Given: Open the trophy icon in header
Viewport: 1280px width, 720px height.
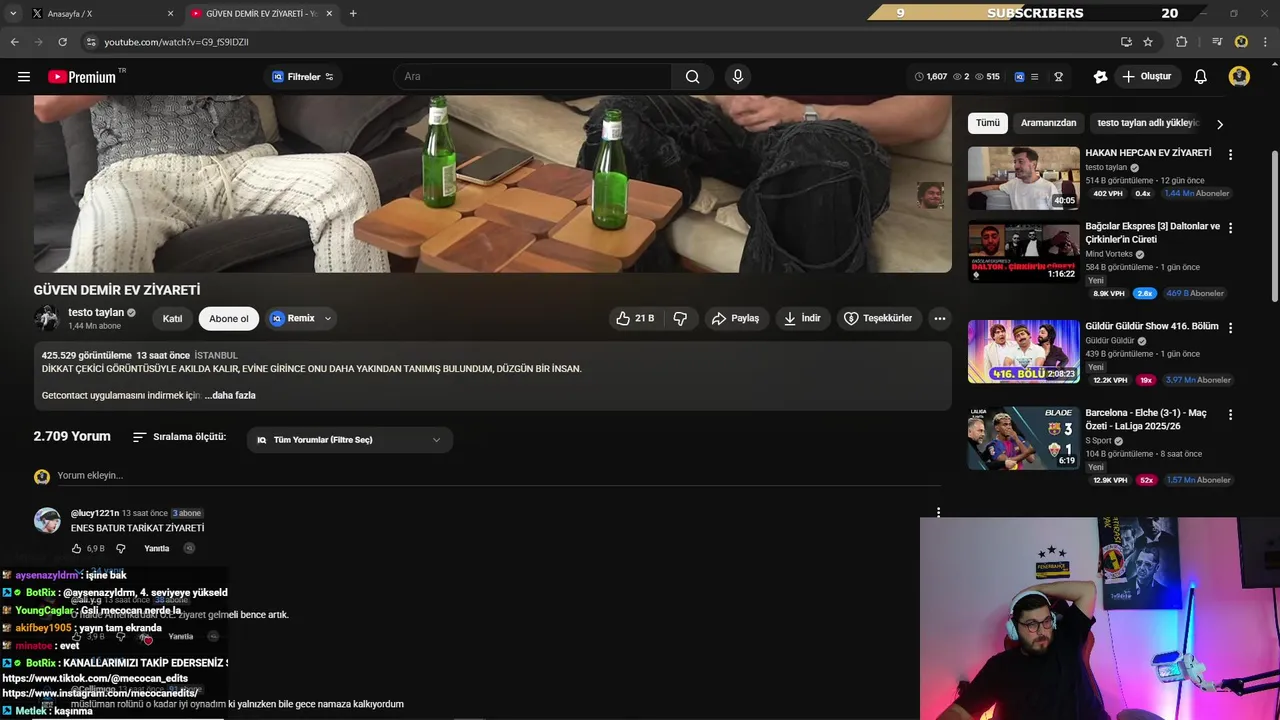Looking at the screenshot, I should coord(1058,77).
